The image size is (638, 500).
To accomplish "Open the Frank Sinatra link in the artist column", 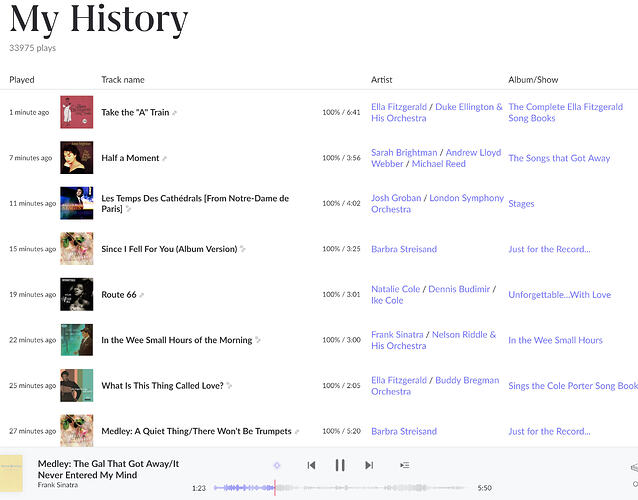I will tap(397, 335).
